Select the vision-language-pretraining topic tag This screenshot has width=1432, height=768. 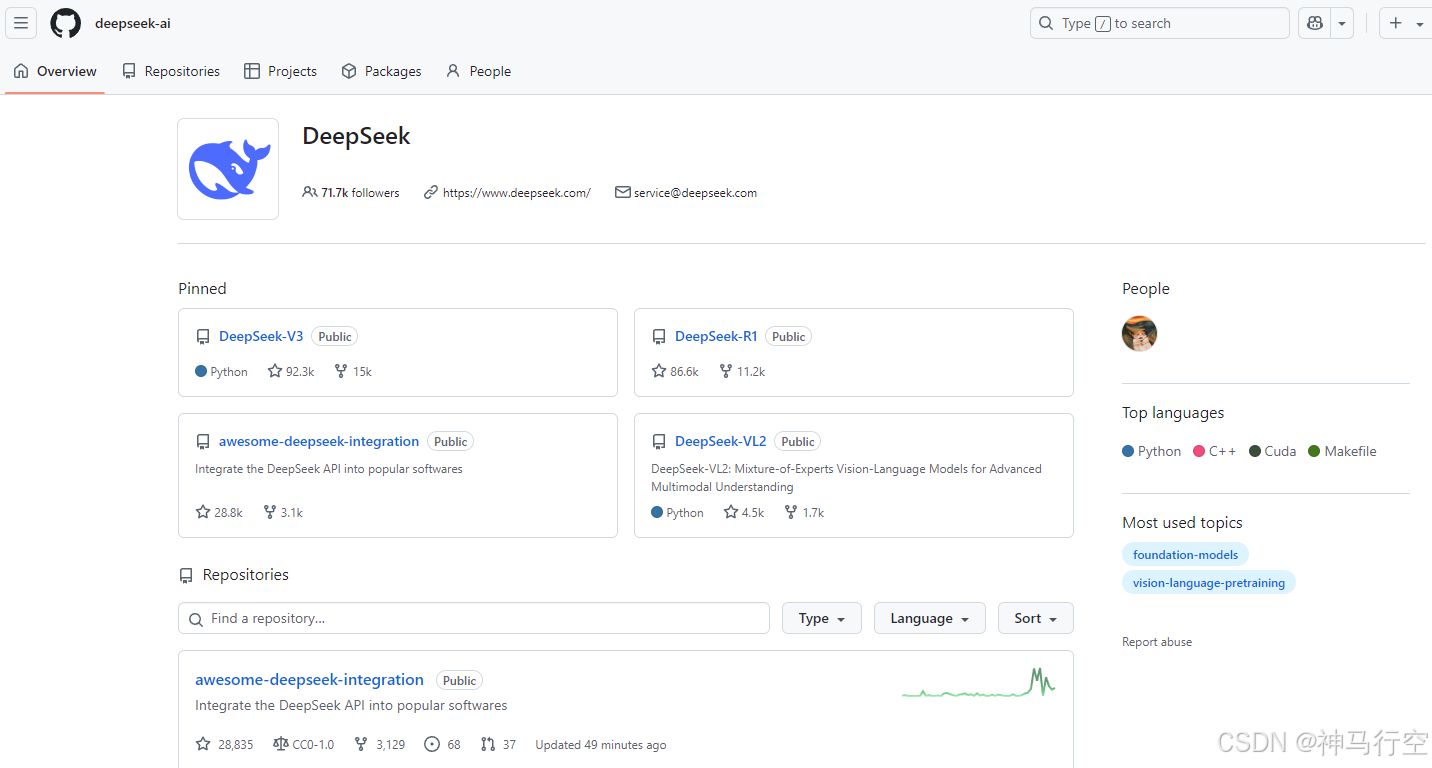click(1209, 582)
